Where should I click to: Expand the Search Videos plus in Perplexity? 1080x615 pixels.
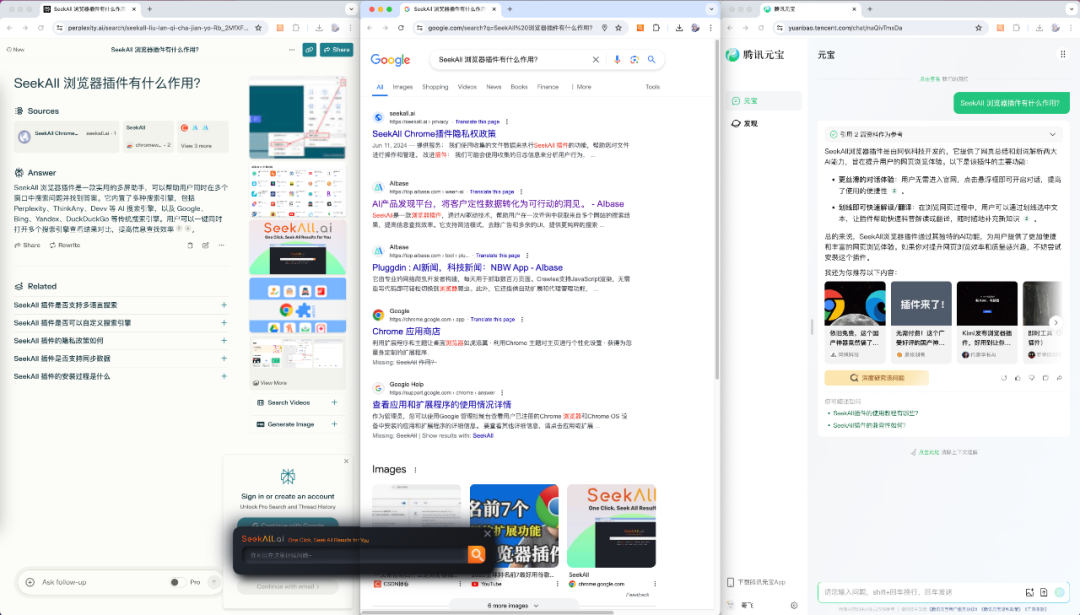[334, 403]
